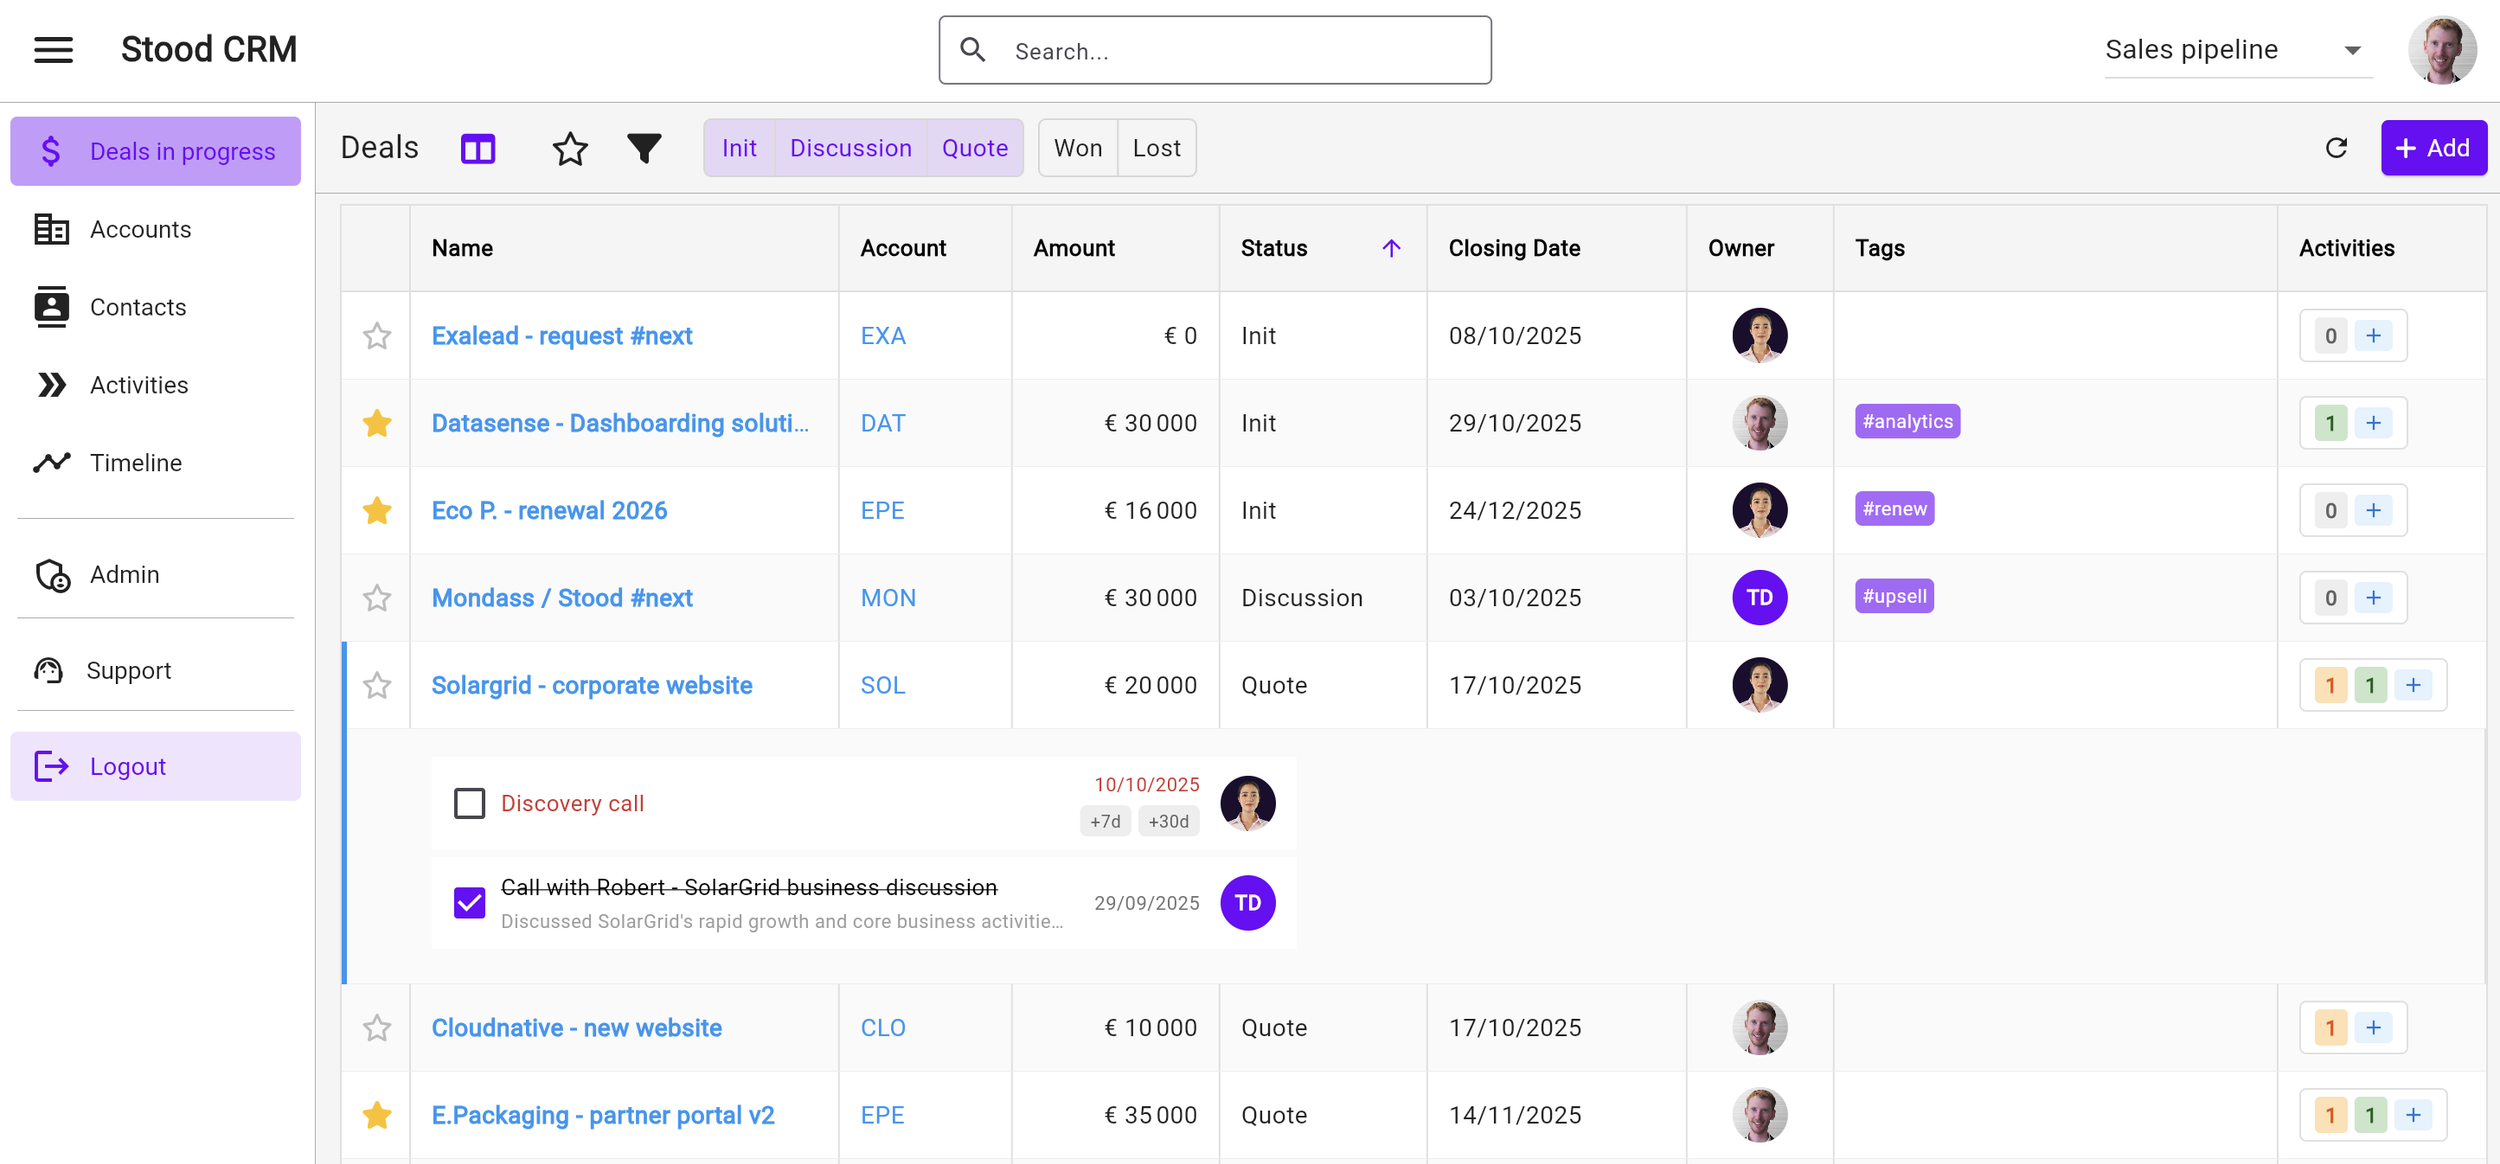Check the Discovery call checkbox
The image size is (2500, 1164).
tap(469, 803)
